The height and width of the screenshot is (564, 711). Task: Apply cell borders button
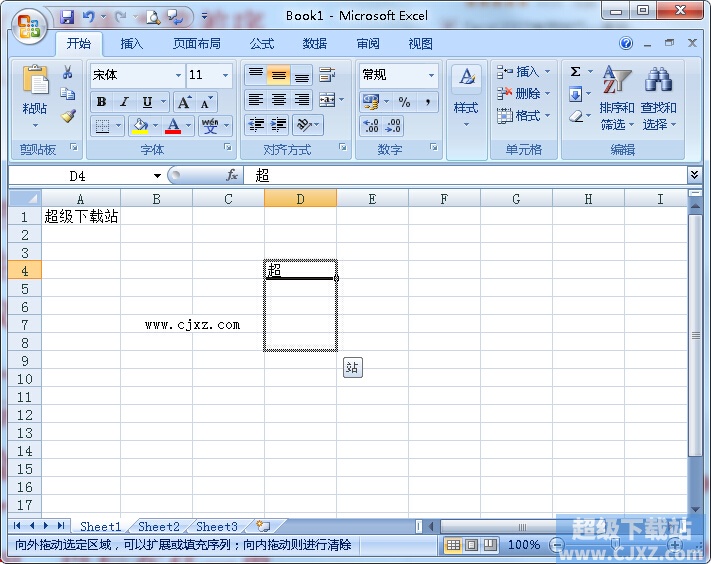(x=102, y=126)
